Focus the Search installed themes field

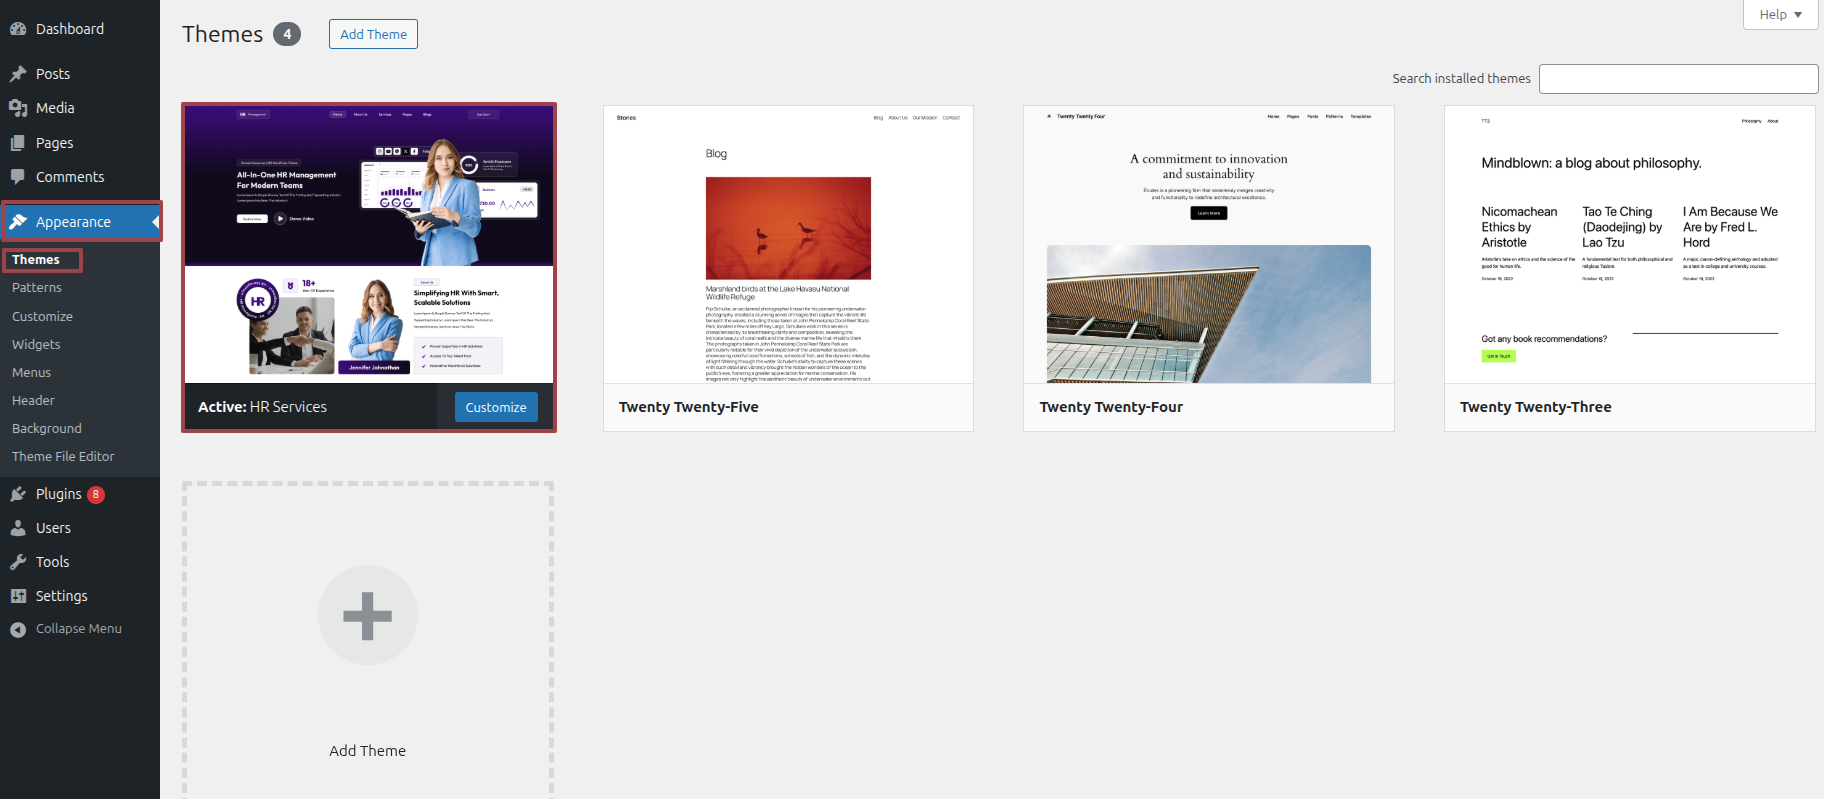[x=1678, y=79]
